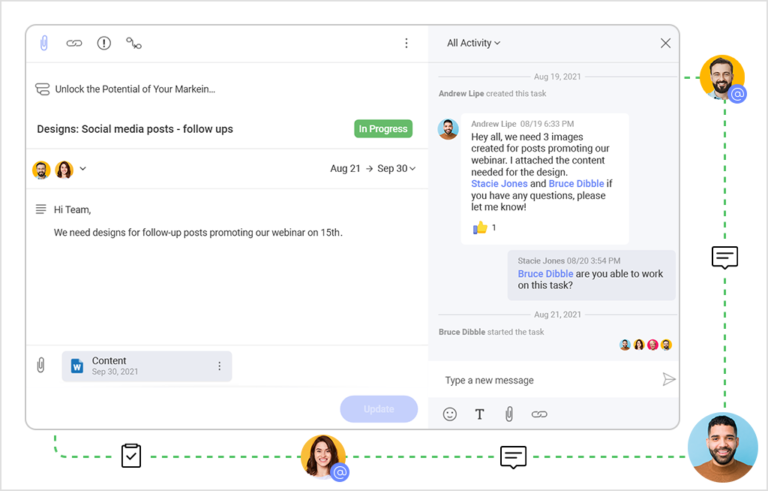Screen dimensions: 768x491
Task: Click the second assignee avatar, the woman
Action: pos(64,170)
